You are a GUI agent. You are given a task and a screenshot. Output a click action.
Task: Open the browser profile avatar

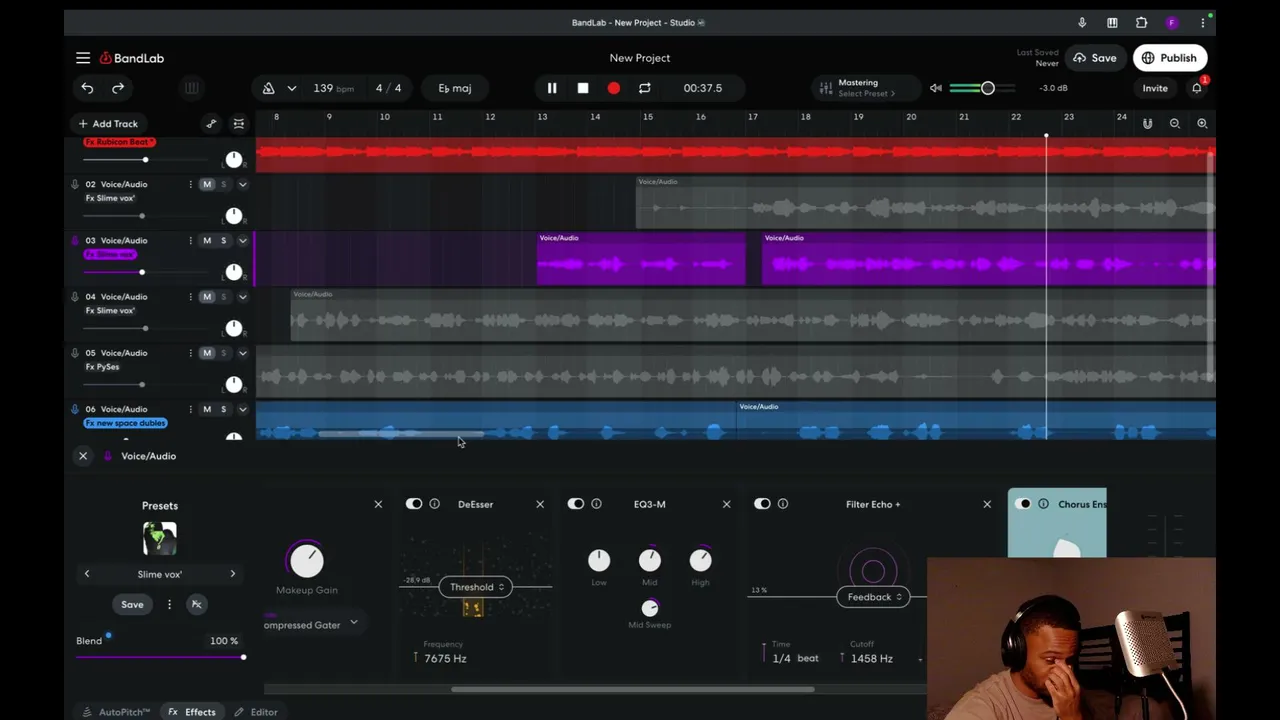[x=1172, y=23]
